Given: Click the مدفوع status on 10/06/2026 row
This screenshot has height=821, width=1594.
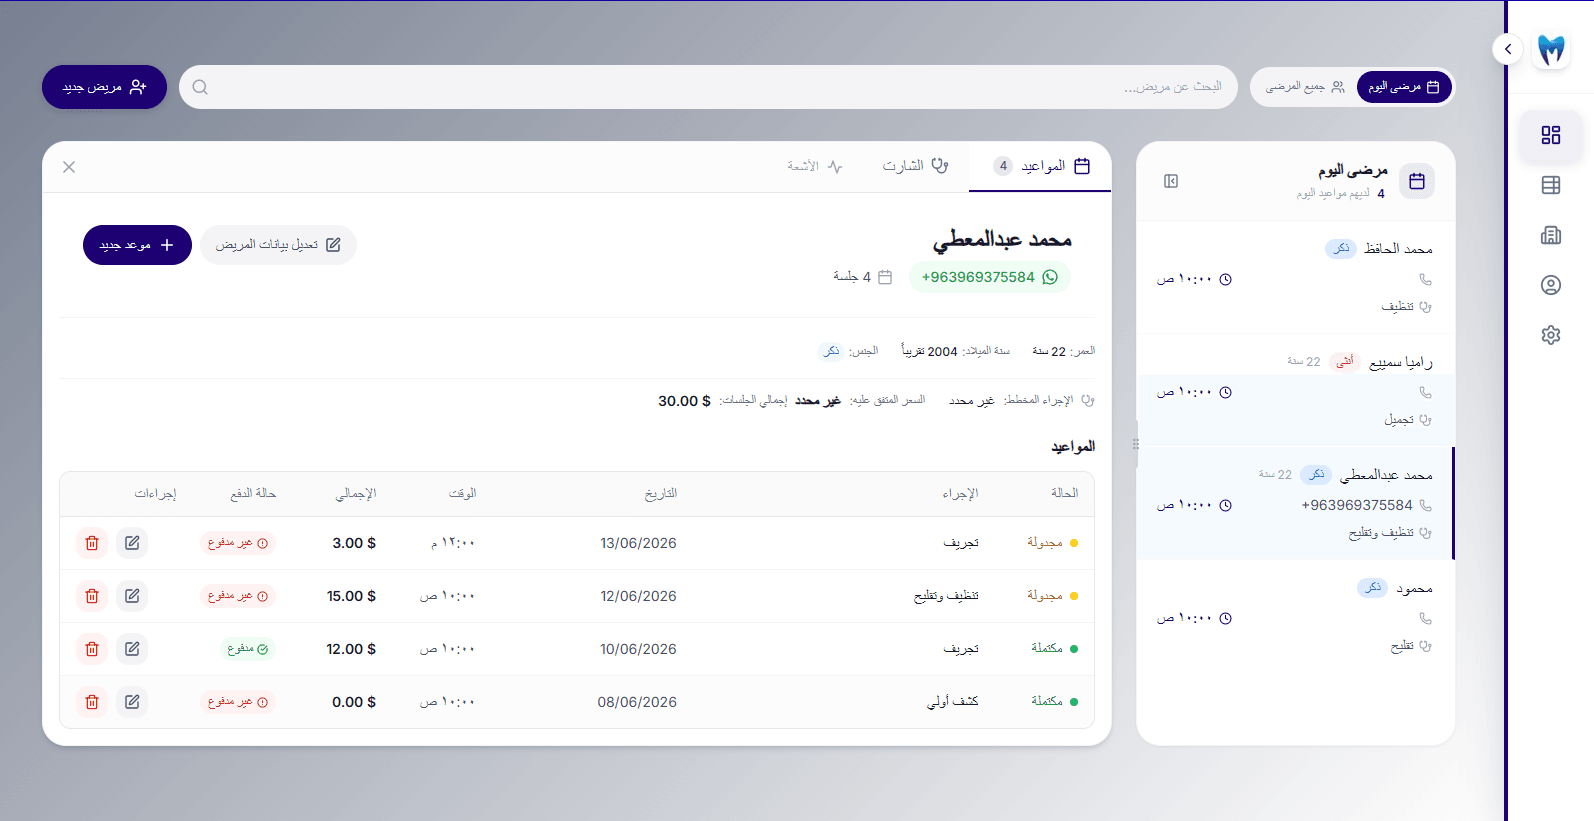Looking at the screenshot, I should pos(247,649).
